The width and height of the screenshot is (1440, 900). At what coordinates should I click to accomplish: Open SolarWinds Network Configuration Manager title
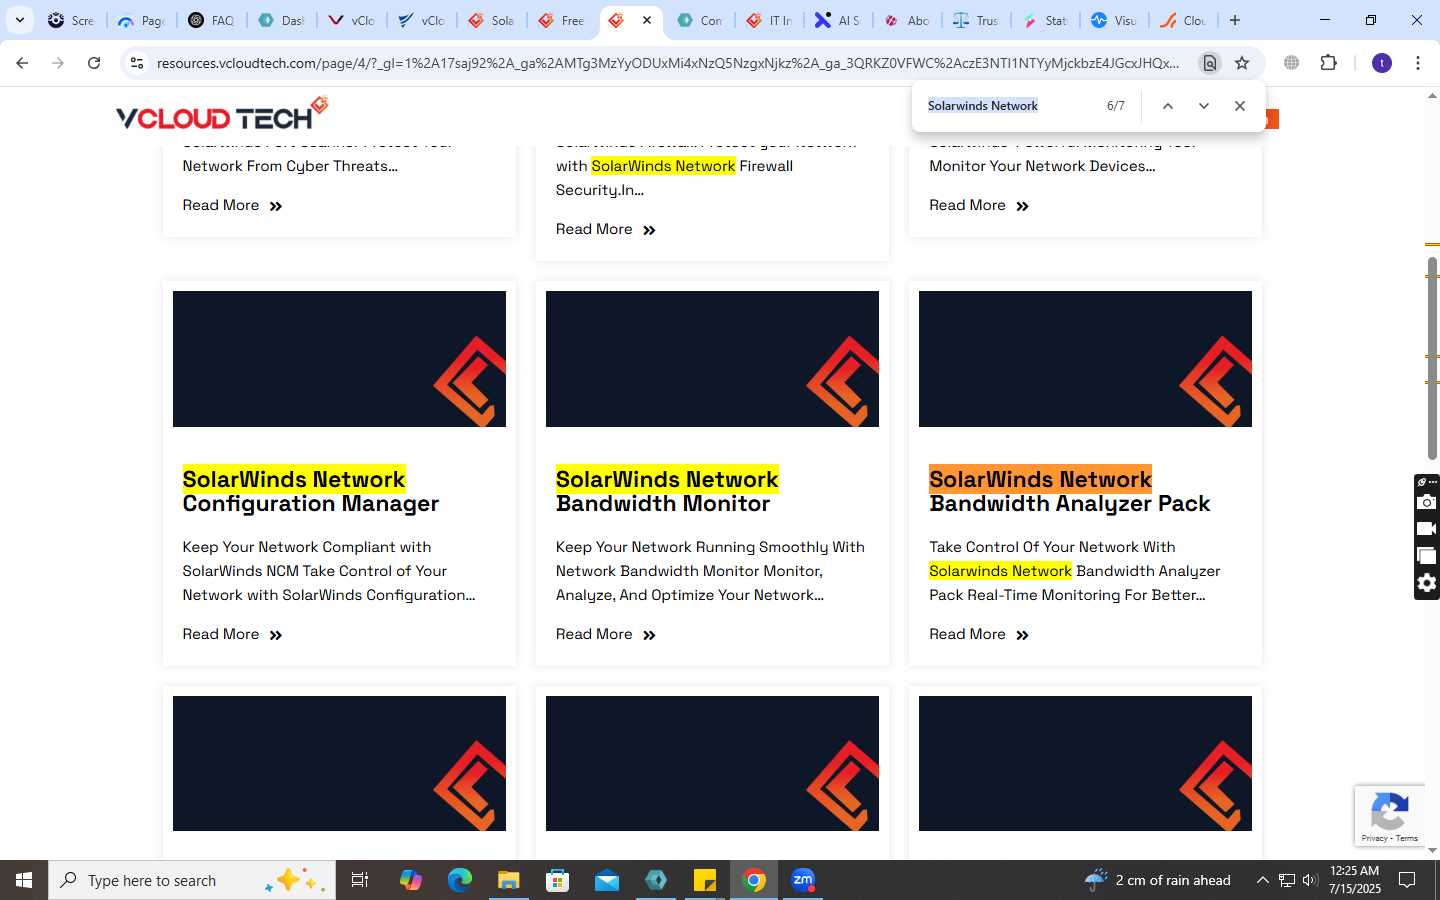click(x=311, y=491)
